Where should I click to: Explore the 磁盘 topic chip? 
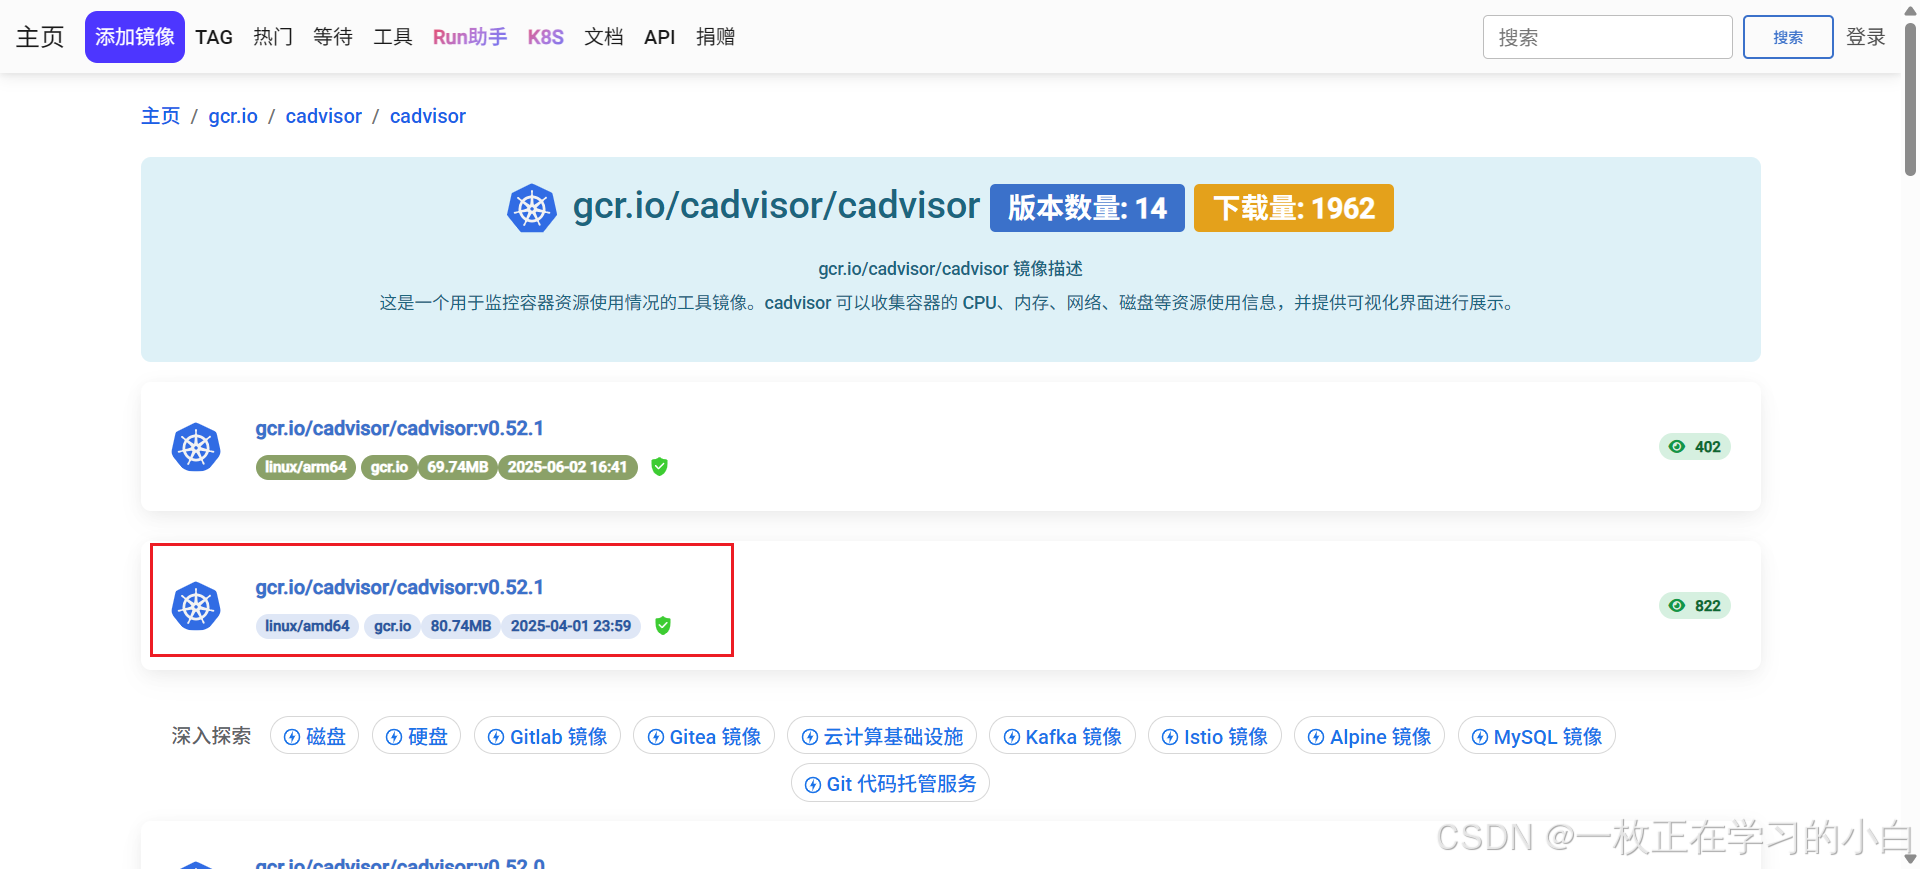tap(315, 736)
